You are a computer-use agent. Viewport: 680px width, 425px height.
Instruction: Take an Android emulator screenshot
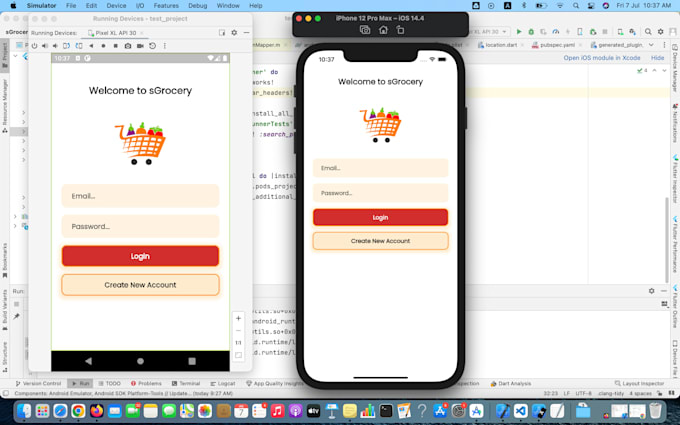128,46
